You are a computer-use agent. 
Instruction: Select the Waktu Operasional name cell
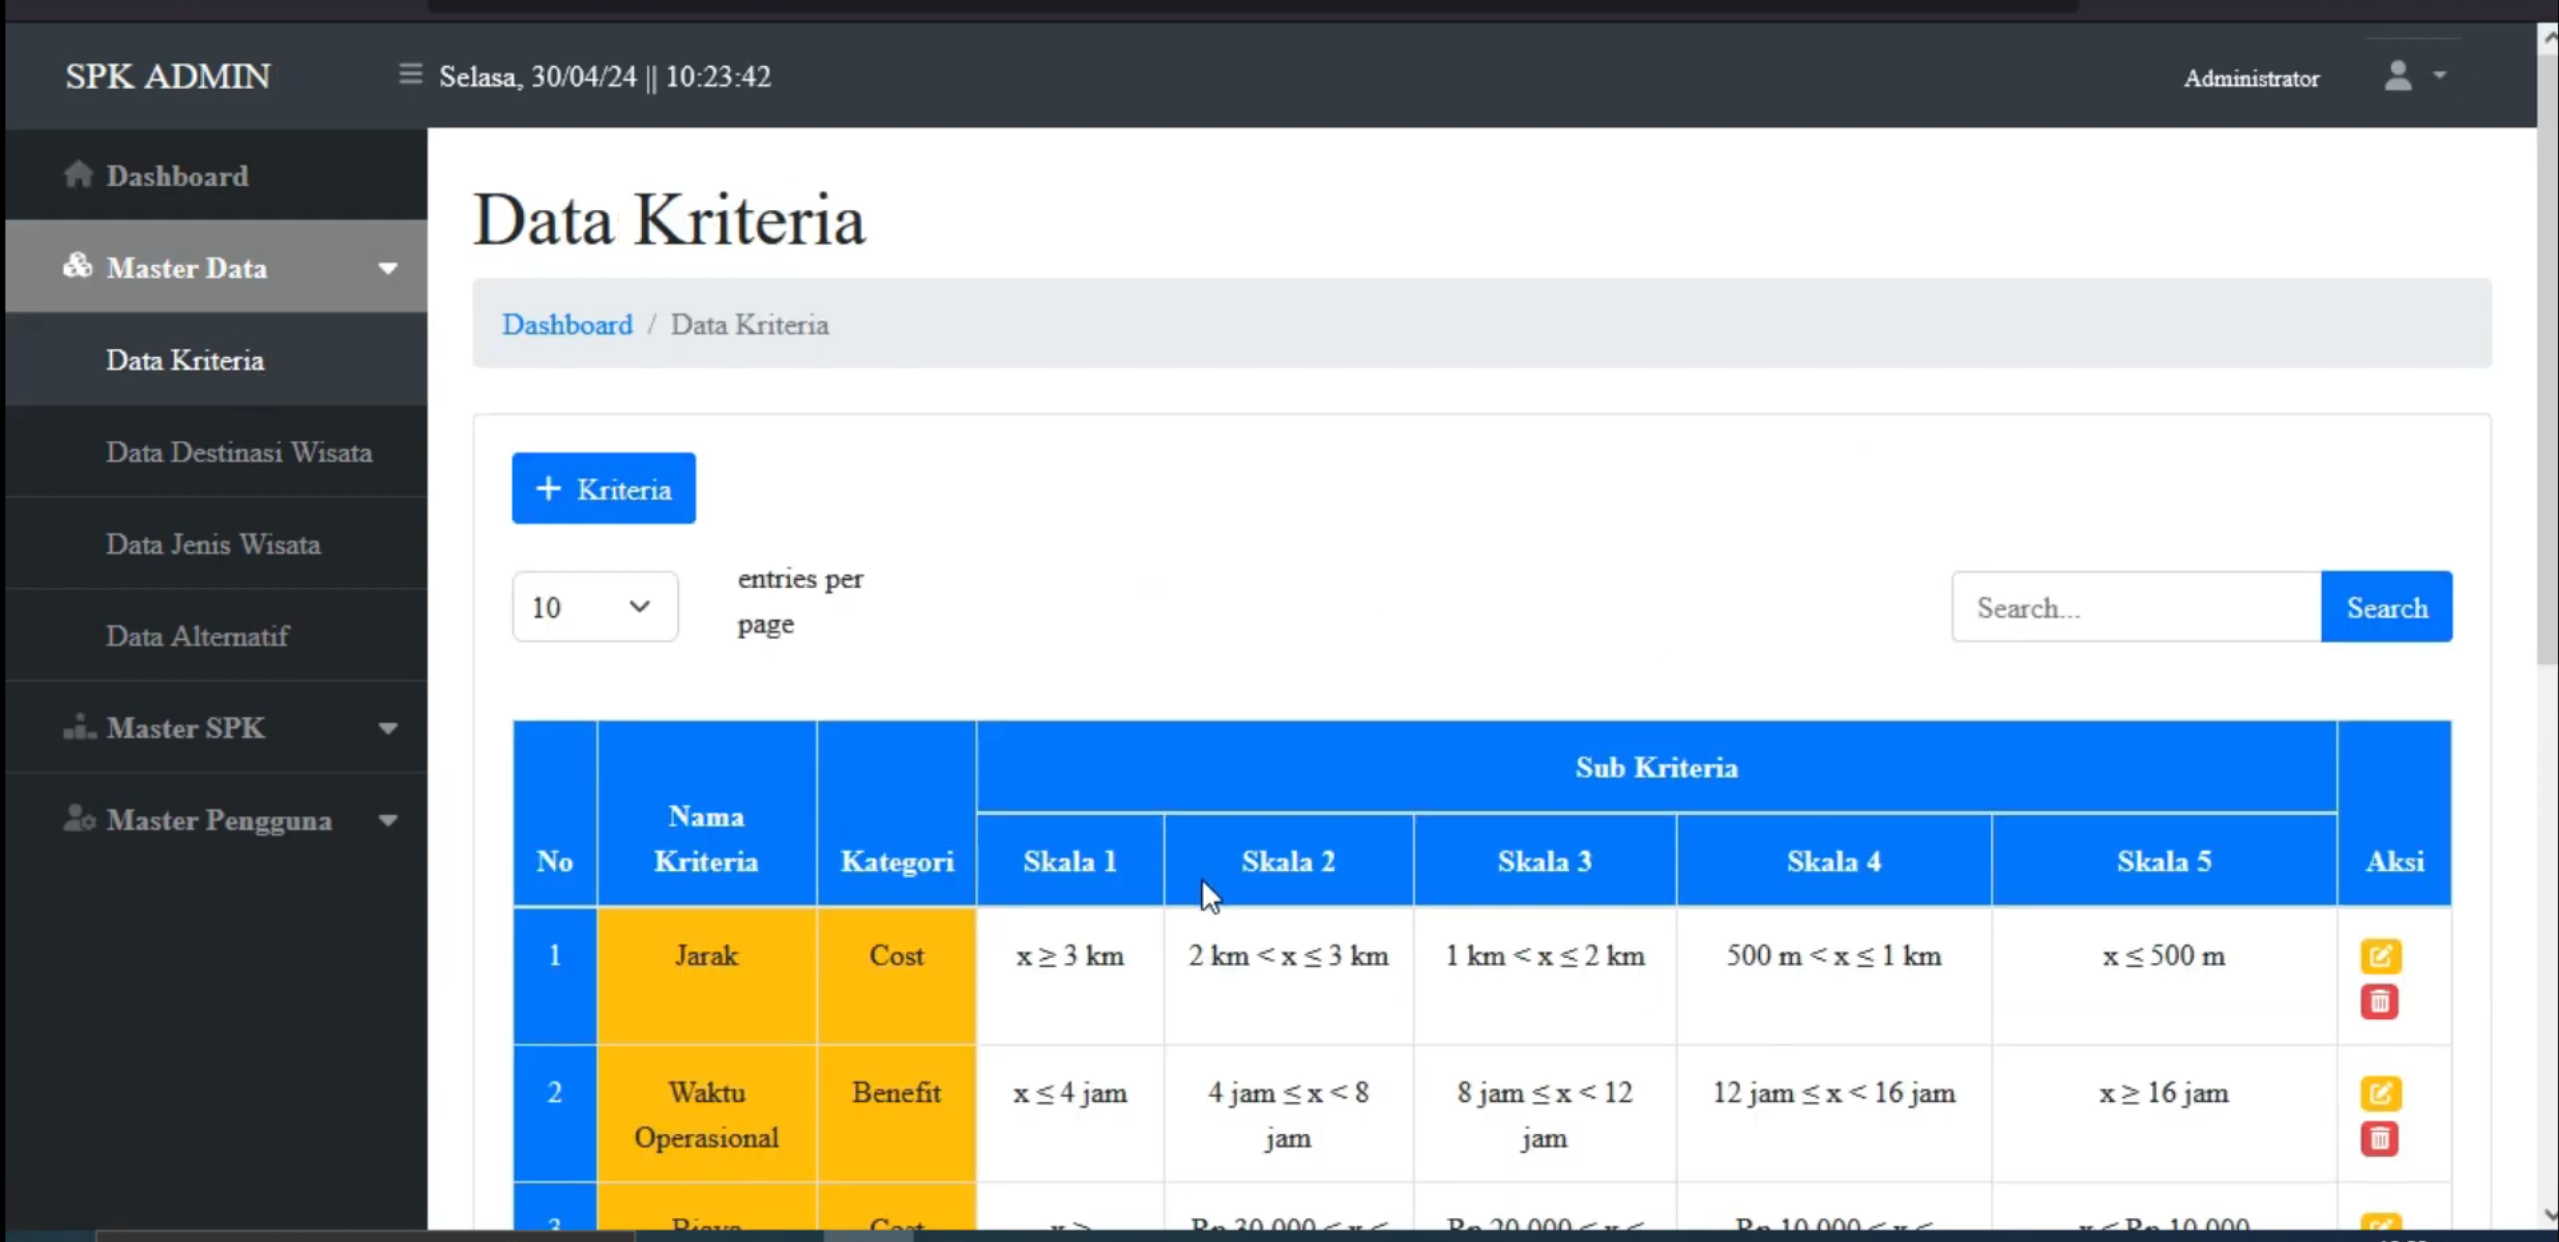coord(706,1114)
